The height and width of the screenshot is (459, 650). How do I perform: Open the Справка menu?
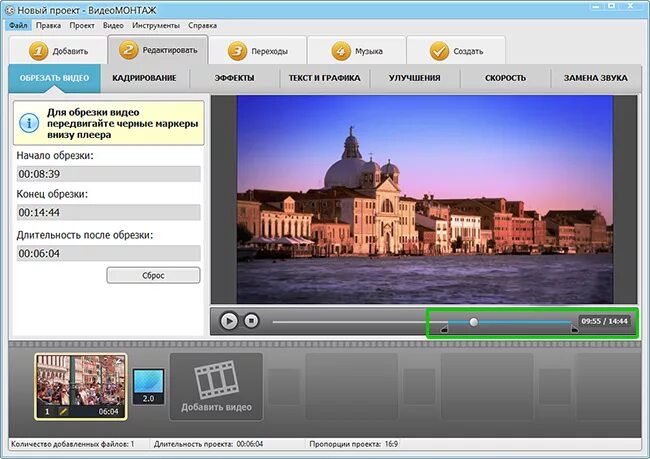tap(202, 25)
